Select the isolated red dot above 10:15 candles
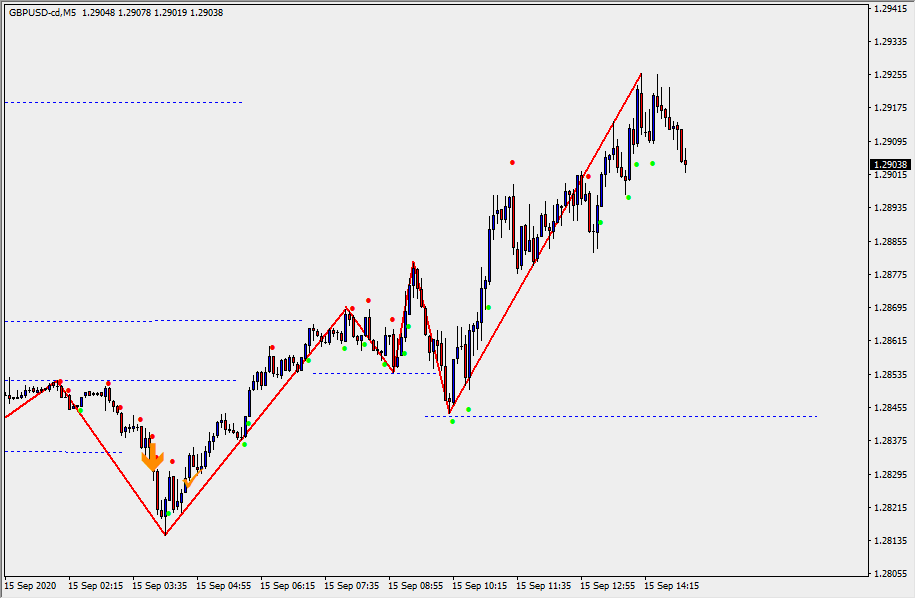The height and width of the screenshot is (599, 916). coord(512,162)
